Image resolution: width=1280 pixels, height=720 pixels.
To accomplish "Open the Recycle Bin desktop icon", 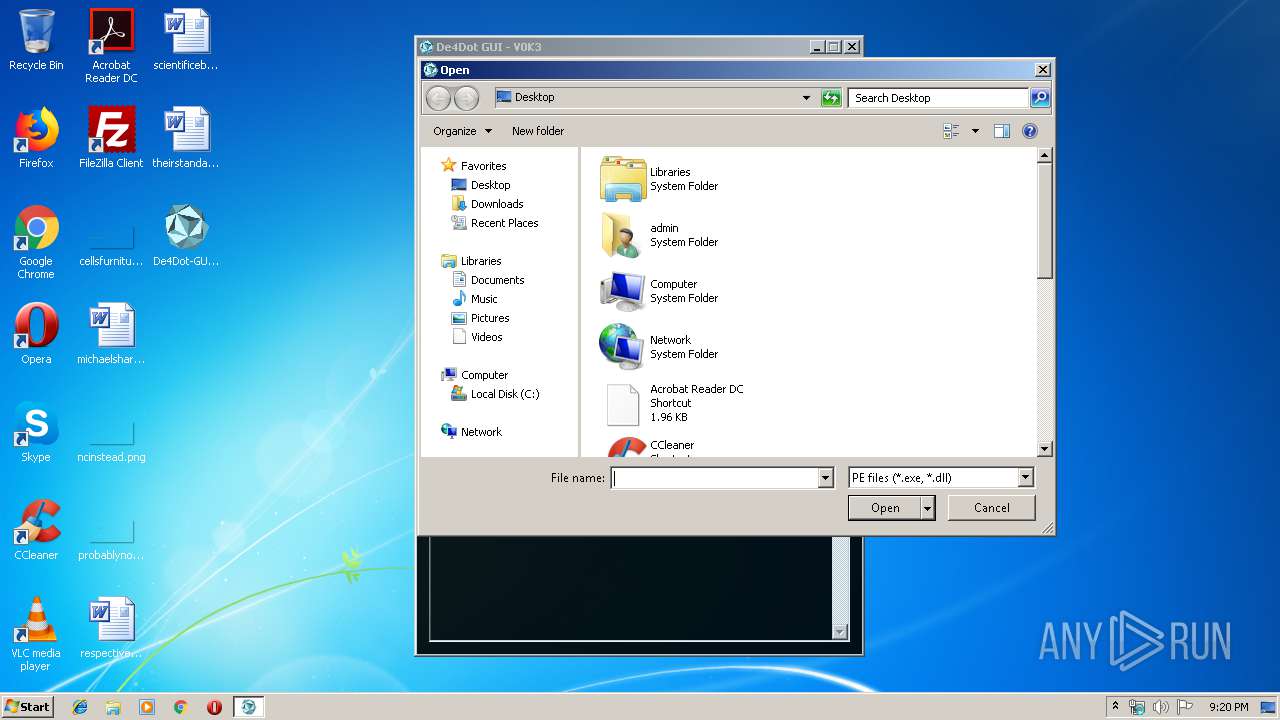I will [36, 40].
